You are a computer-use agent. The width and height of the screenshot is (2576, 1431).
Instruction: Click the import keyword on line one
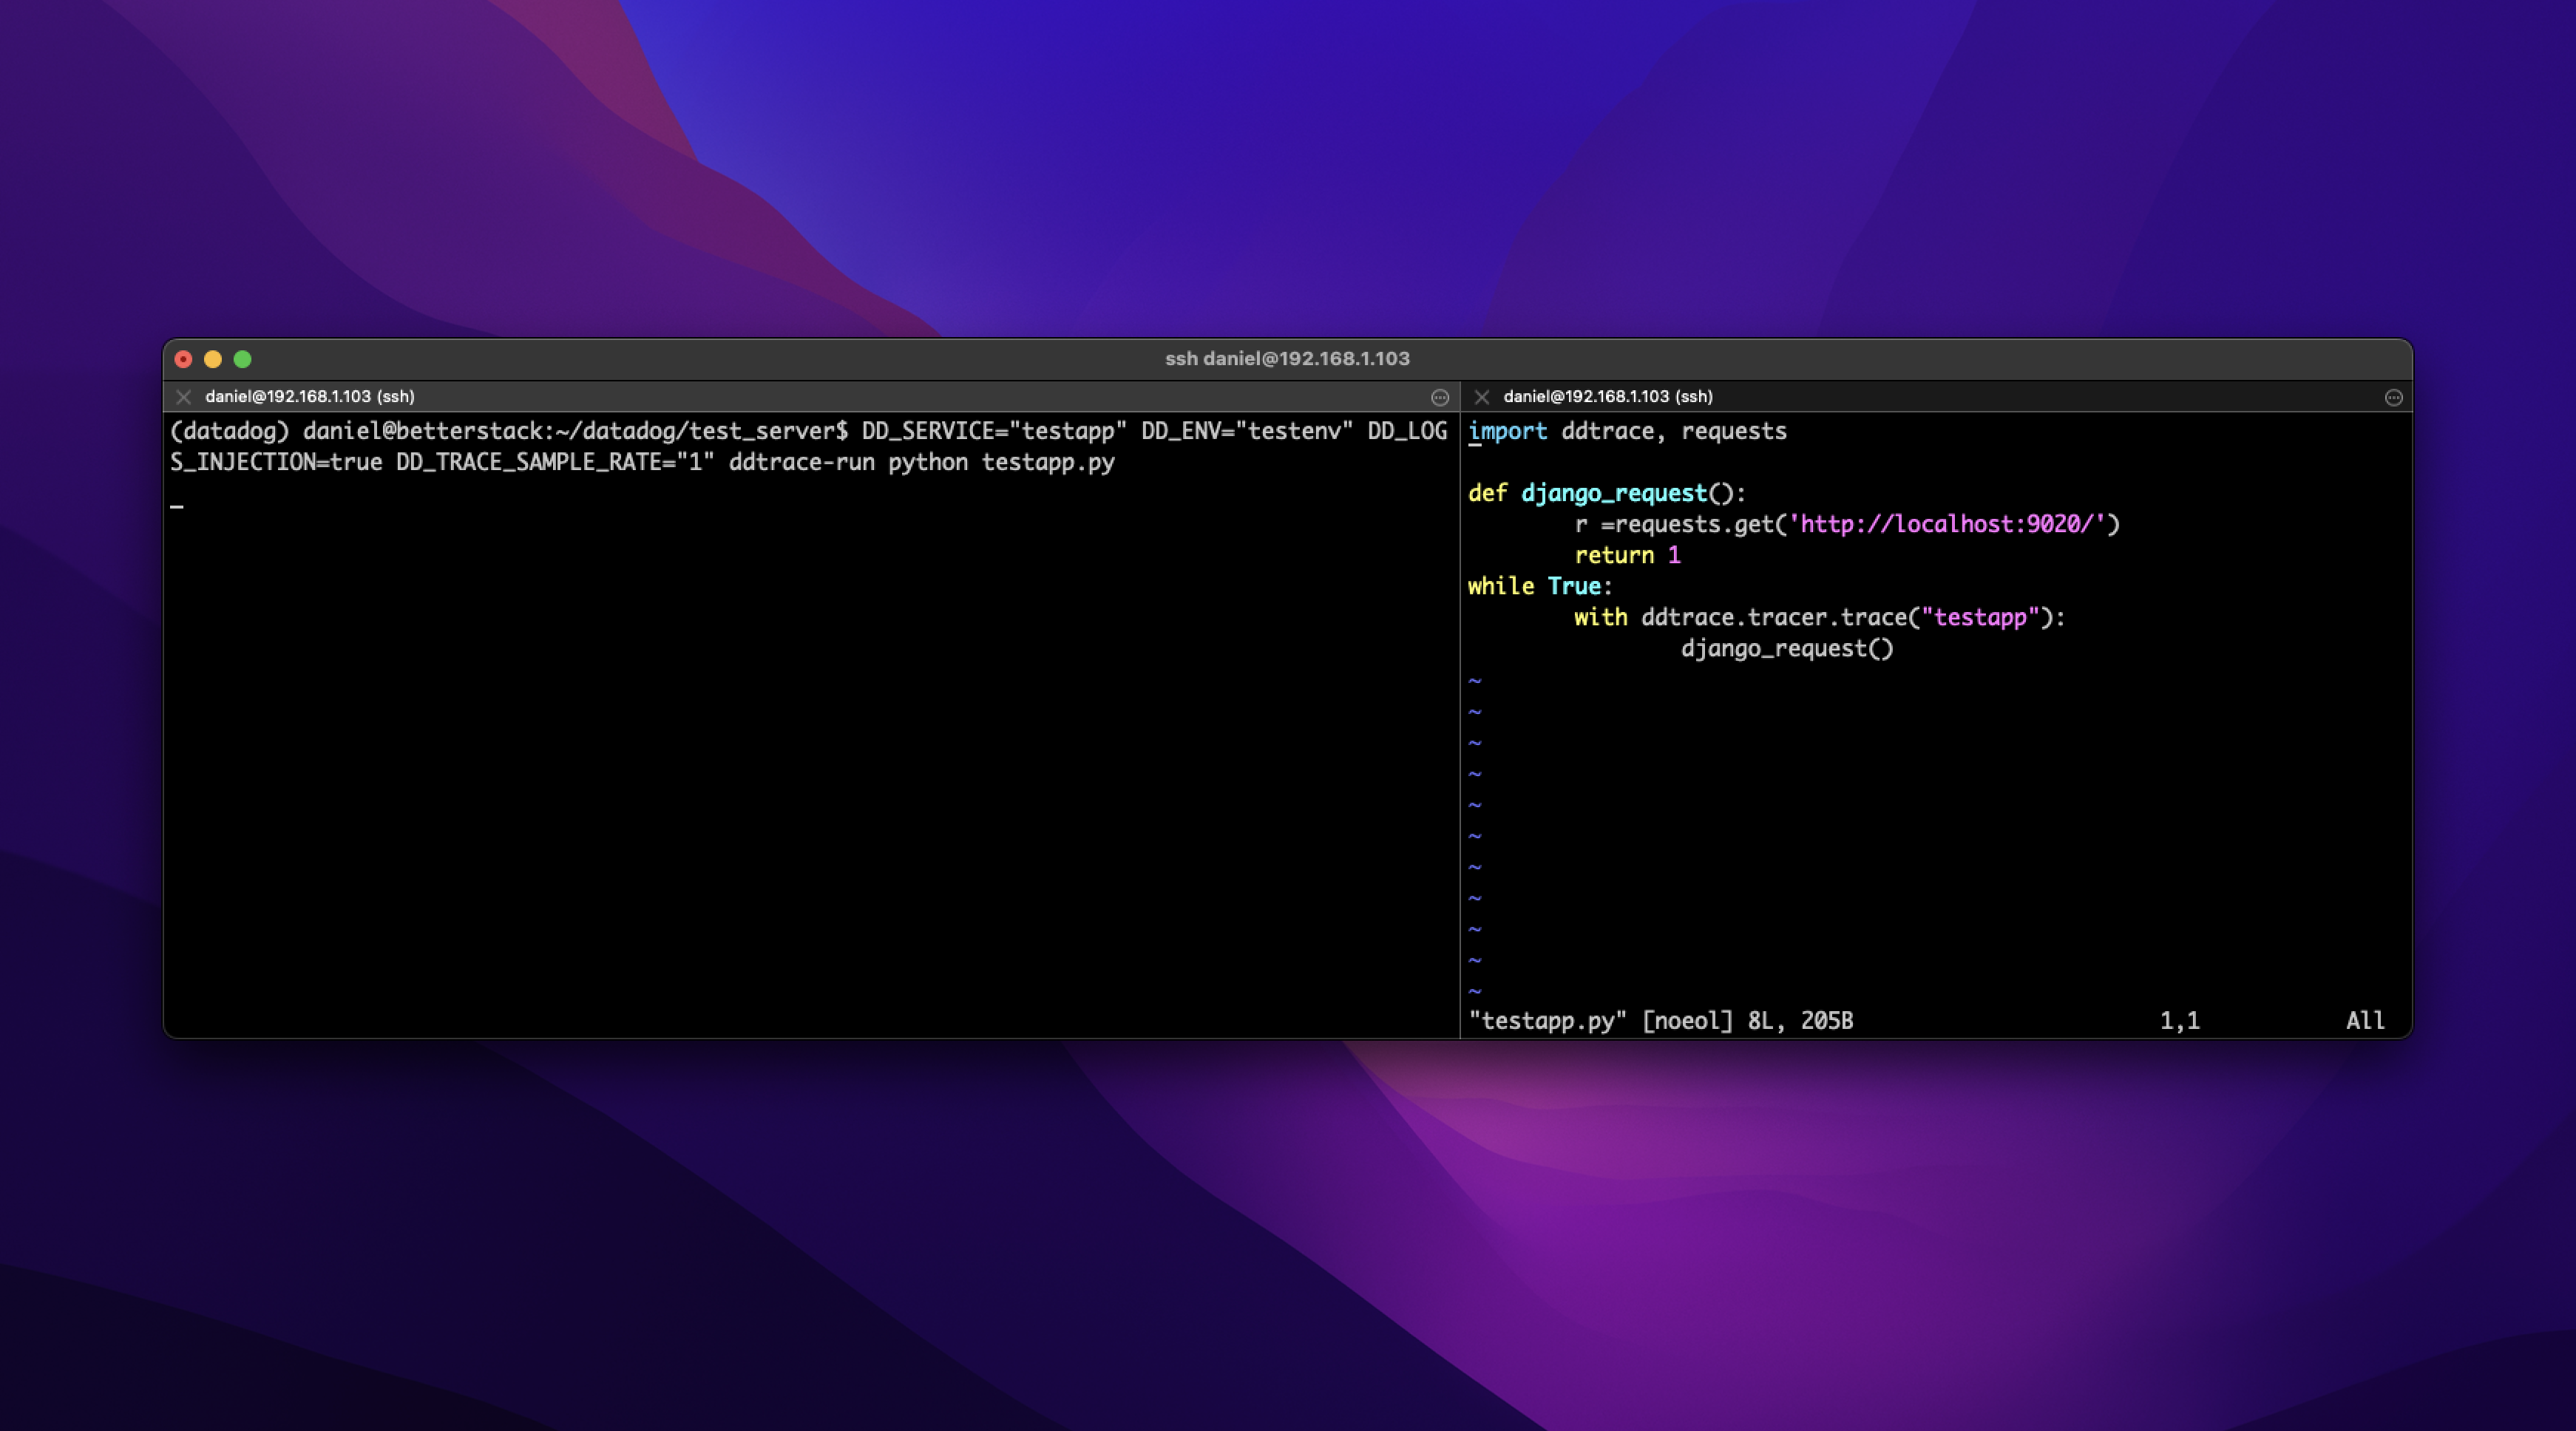pos(1508,430)
